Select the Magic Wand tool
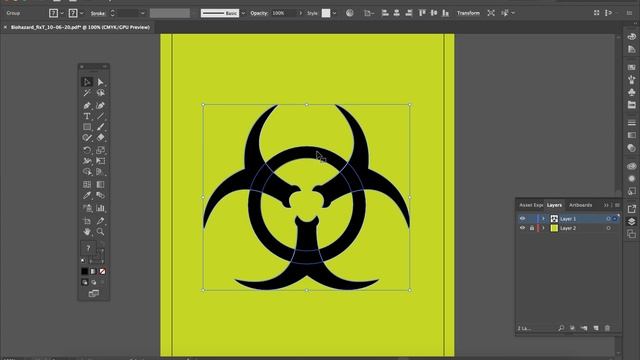 click(x=87, y=93)
